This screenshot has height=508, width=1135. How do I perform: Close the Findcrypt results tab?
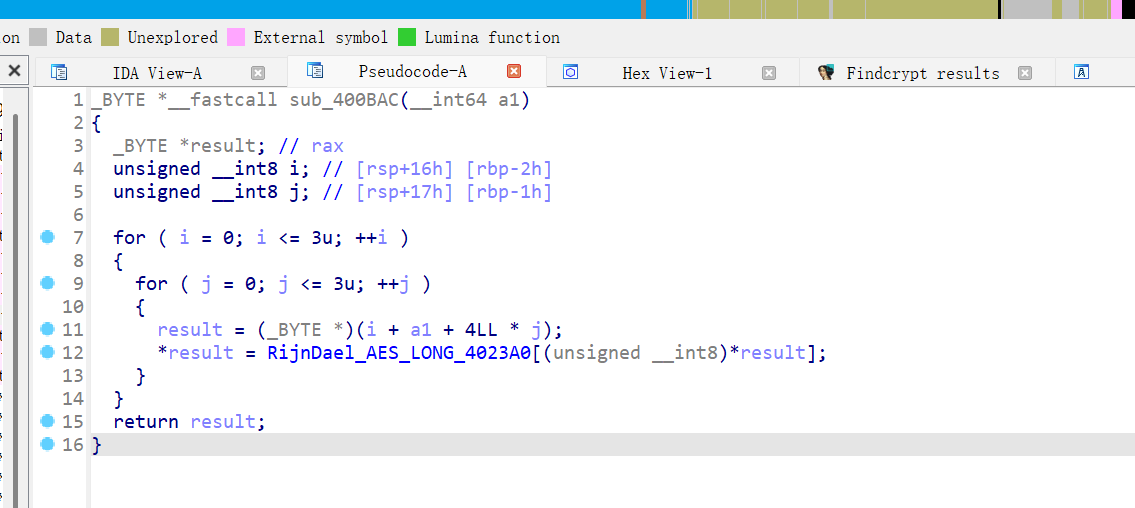(1024, 72)
